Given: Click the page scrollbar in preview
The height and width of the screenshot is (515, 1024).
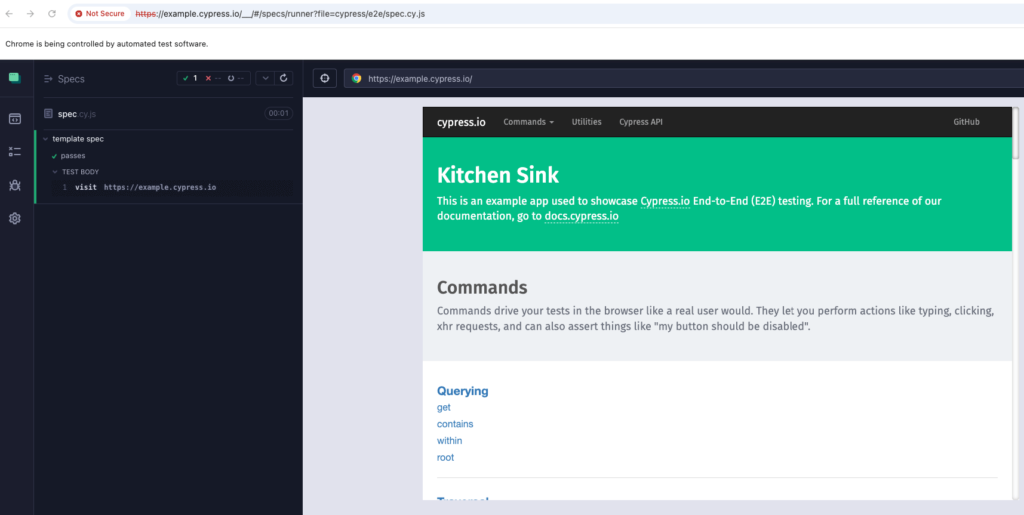Looking at the screenshot, I should [x=1016, y=133].
